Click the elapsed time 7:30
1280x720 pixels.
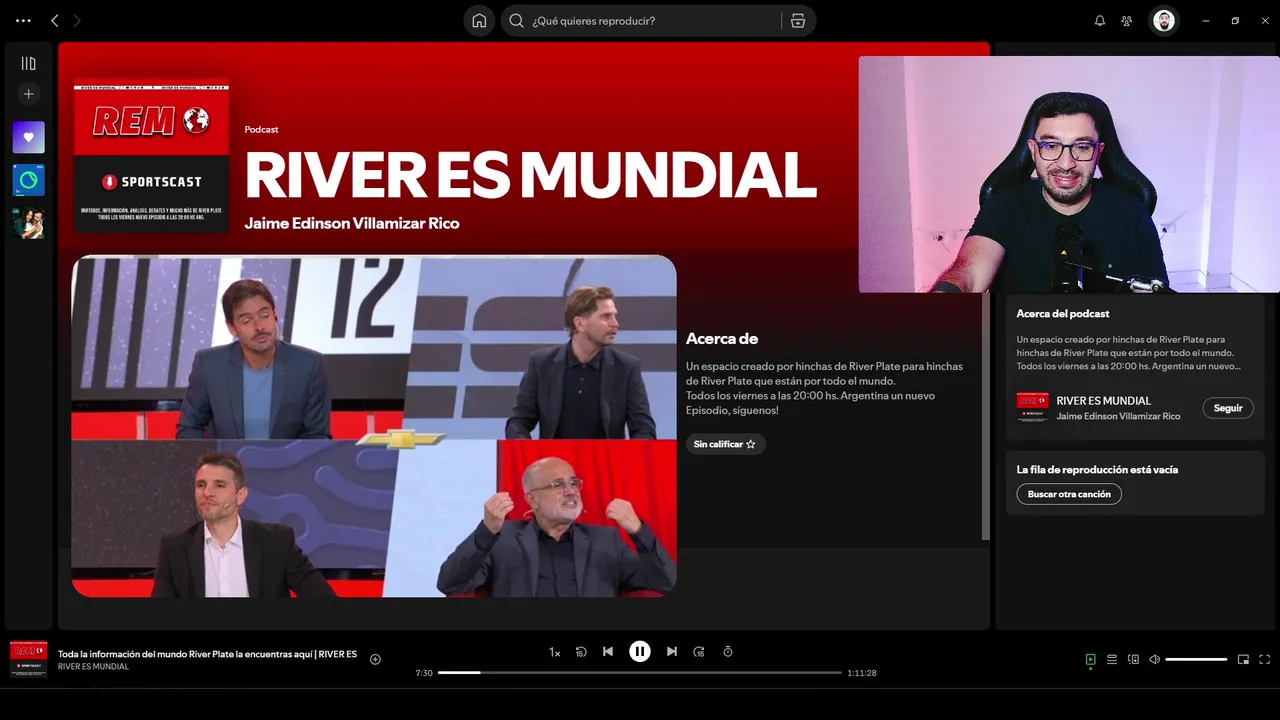tap(424, 673)
